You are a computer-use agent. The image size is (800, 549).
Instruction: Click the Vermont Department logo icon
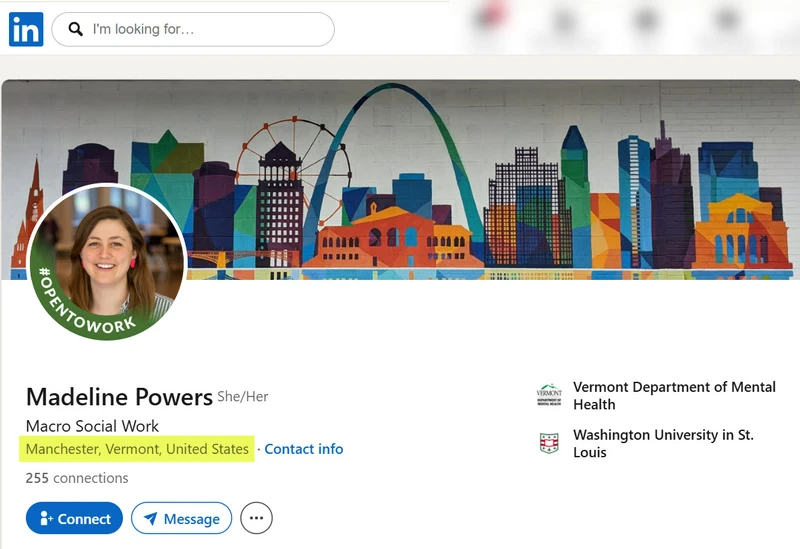pos(549,395)
